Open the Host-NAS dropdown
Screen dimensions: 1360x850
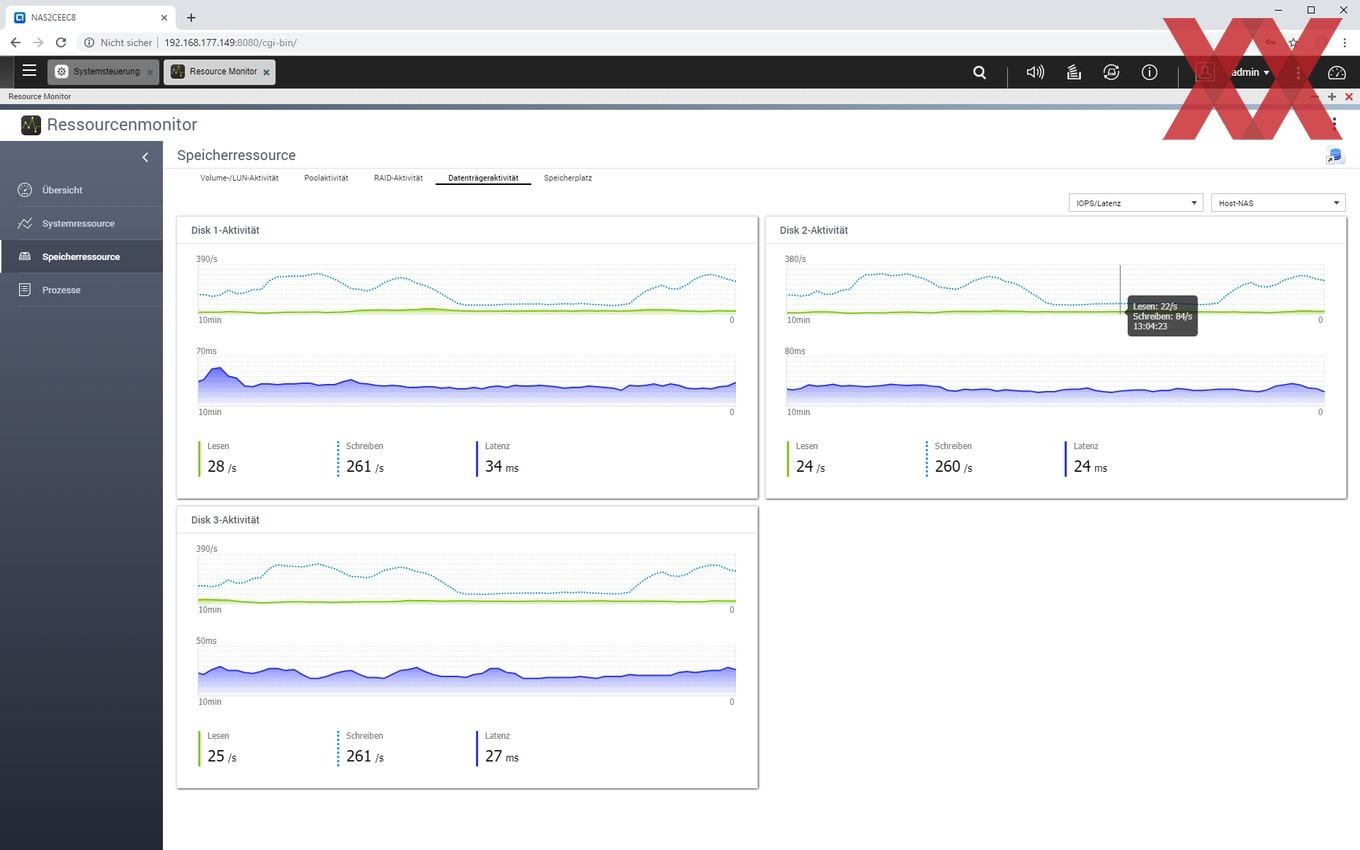point(1277,203)
